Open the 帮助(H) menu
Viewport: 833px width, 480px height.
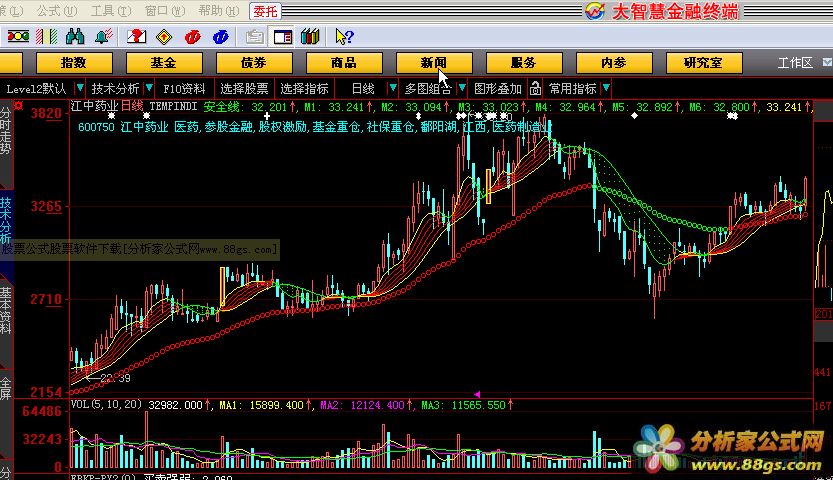[218, 11]
